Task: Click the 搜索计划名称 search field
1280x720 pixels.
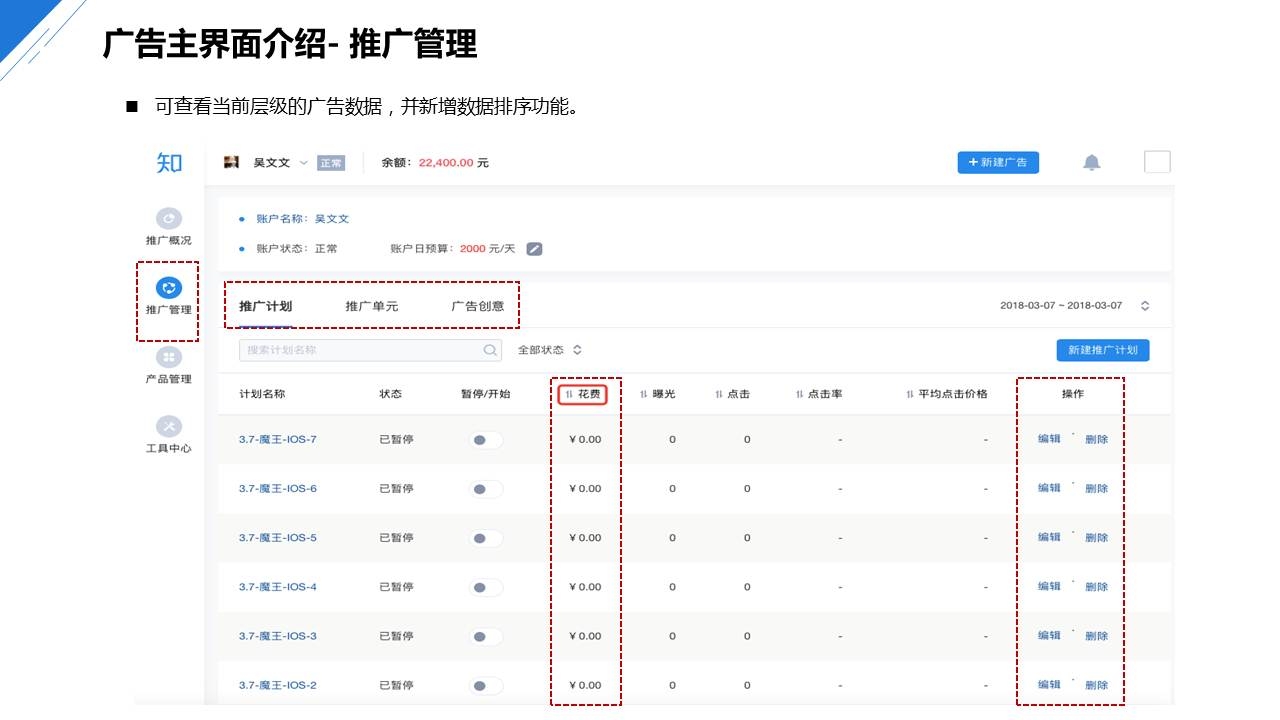Action: (x=360, y=351)
